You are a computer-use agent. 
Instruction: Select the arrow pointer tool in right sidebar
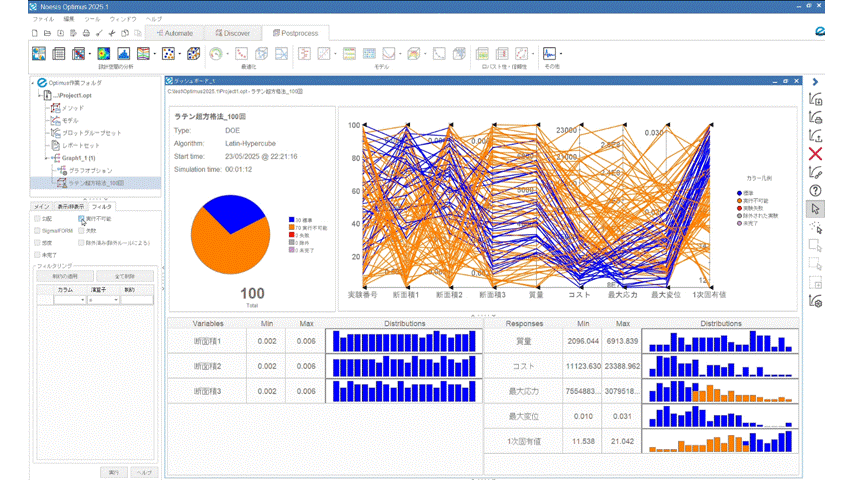point(815,209)
